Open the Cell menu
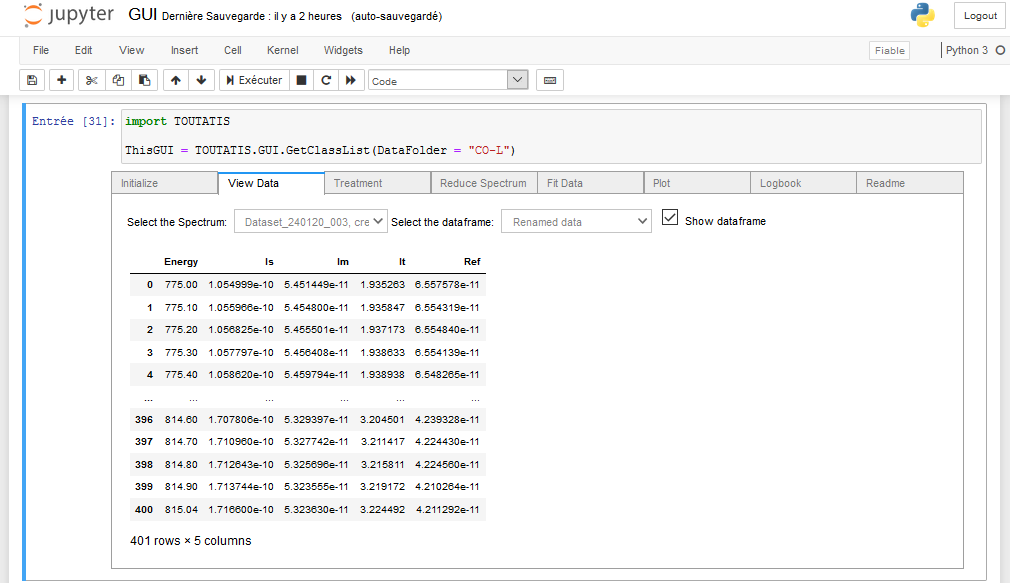 [233, 50]
